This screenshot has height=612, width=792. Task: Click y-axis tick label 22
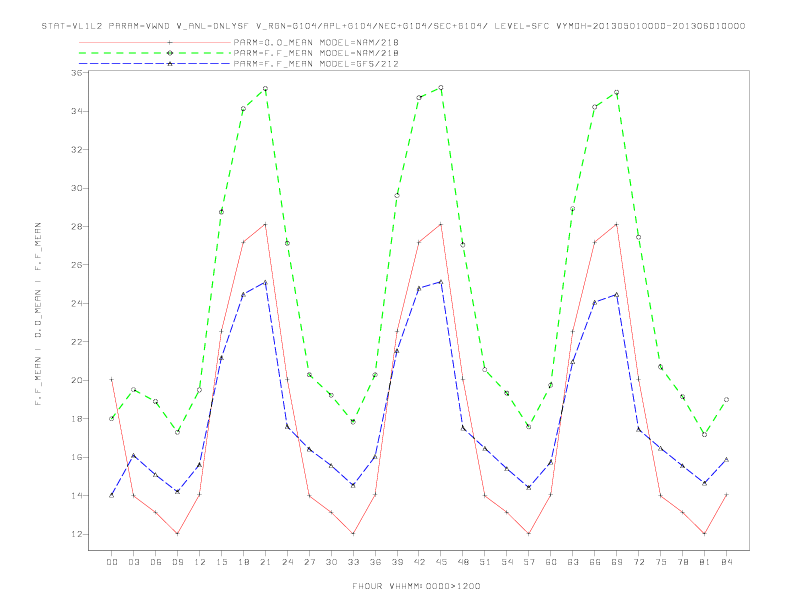[76, 342]
